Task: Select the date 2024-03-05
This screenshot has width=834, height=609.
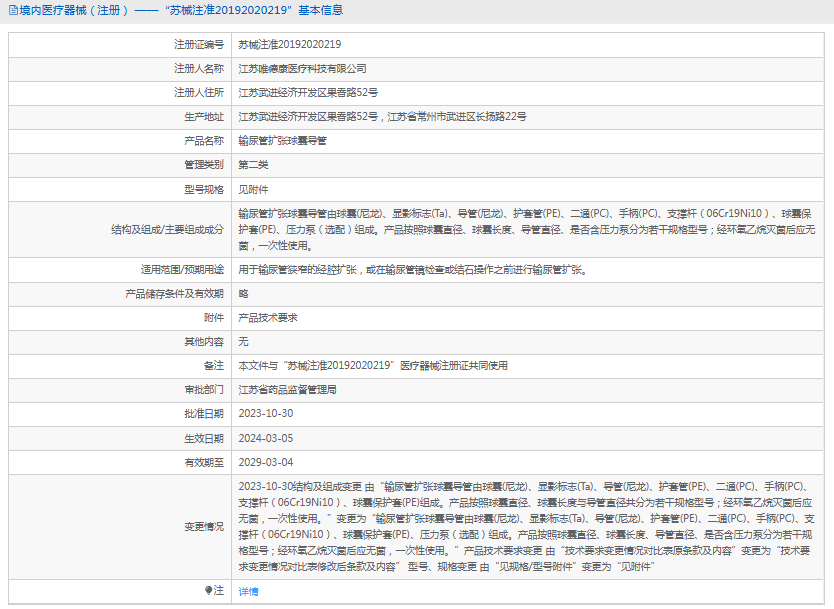Action: [265, 439]
